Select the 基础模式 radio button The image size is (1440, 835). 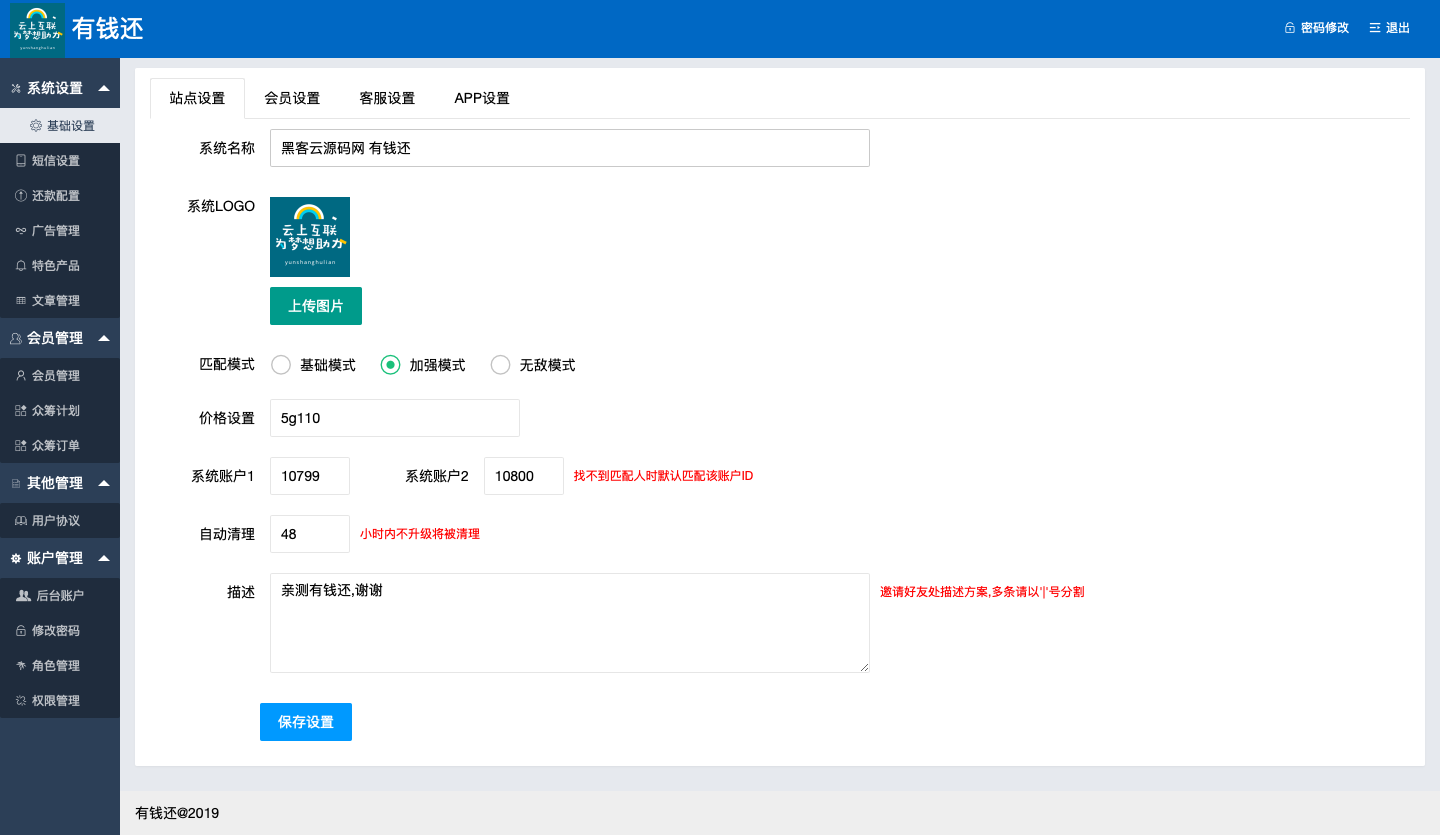281,365
